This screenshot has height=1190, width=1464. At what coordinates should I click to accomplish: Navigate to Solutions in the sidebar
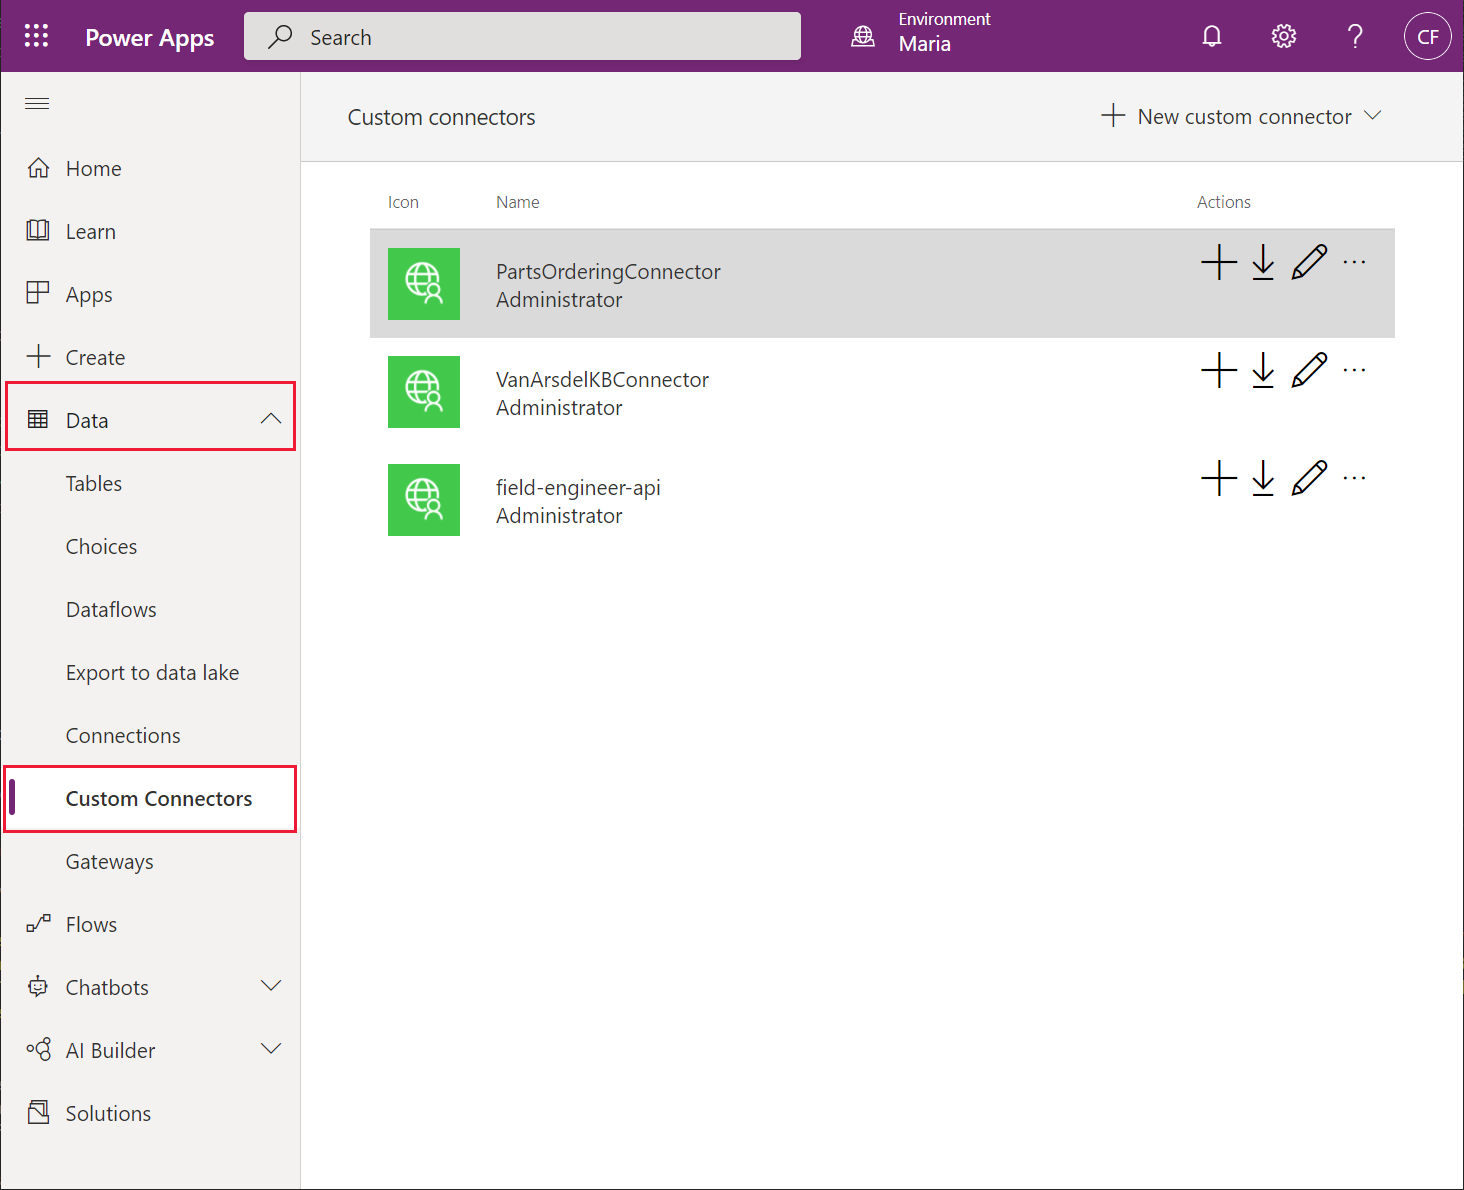107,1112
